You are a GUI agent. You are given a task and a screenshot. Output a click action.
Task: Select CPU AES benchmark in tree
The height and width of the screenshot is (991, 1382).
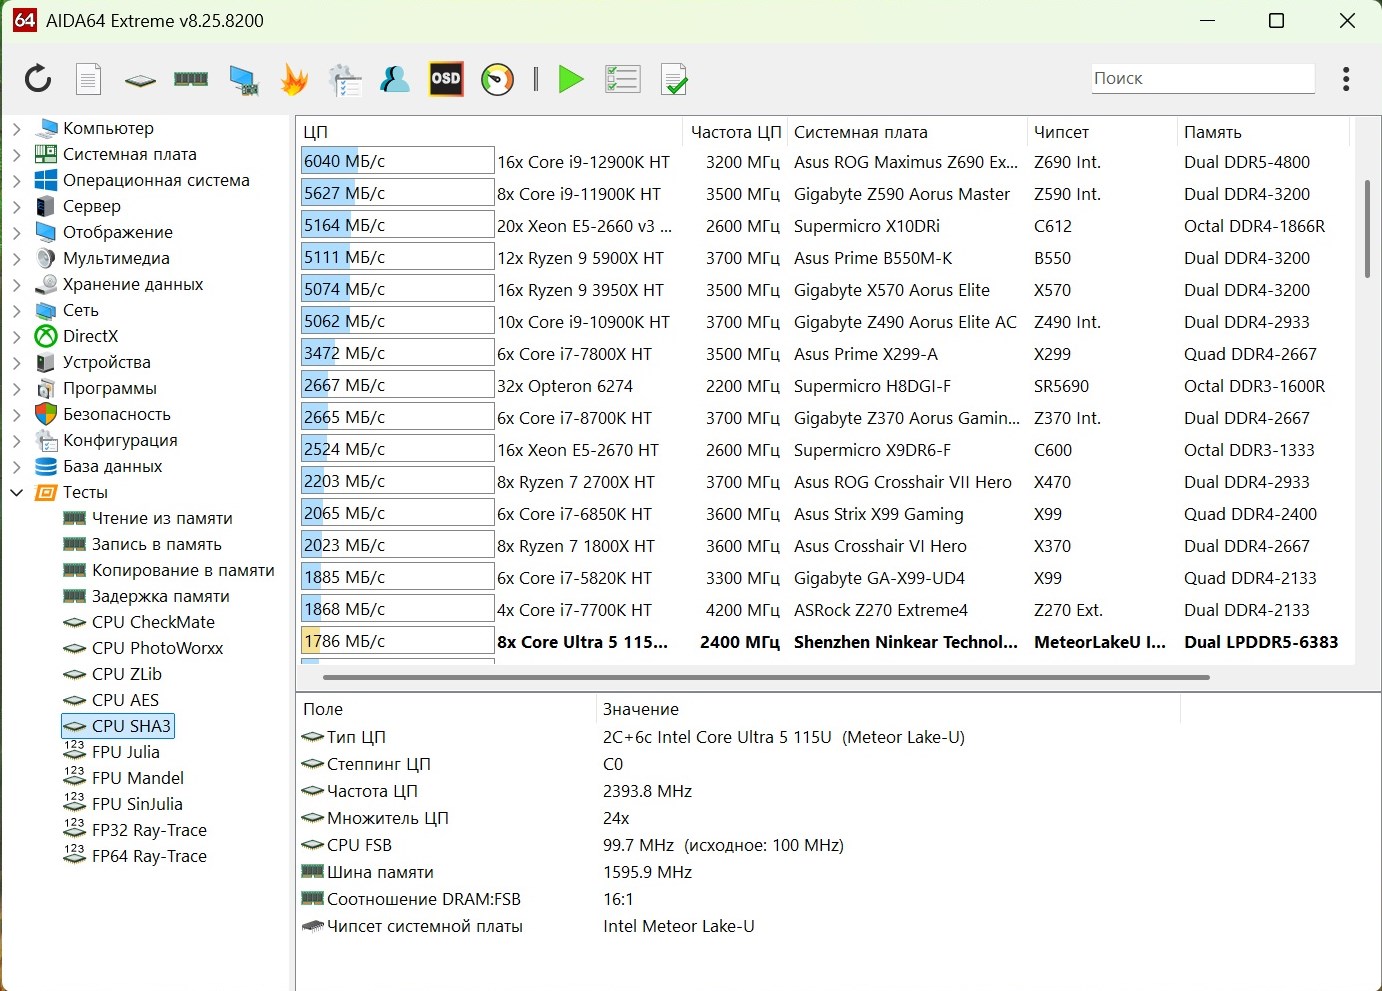[x=125, y=700]
